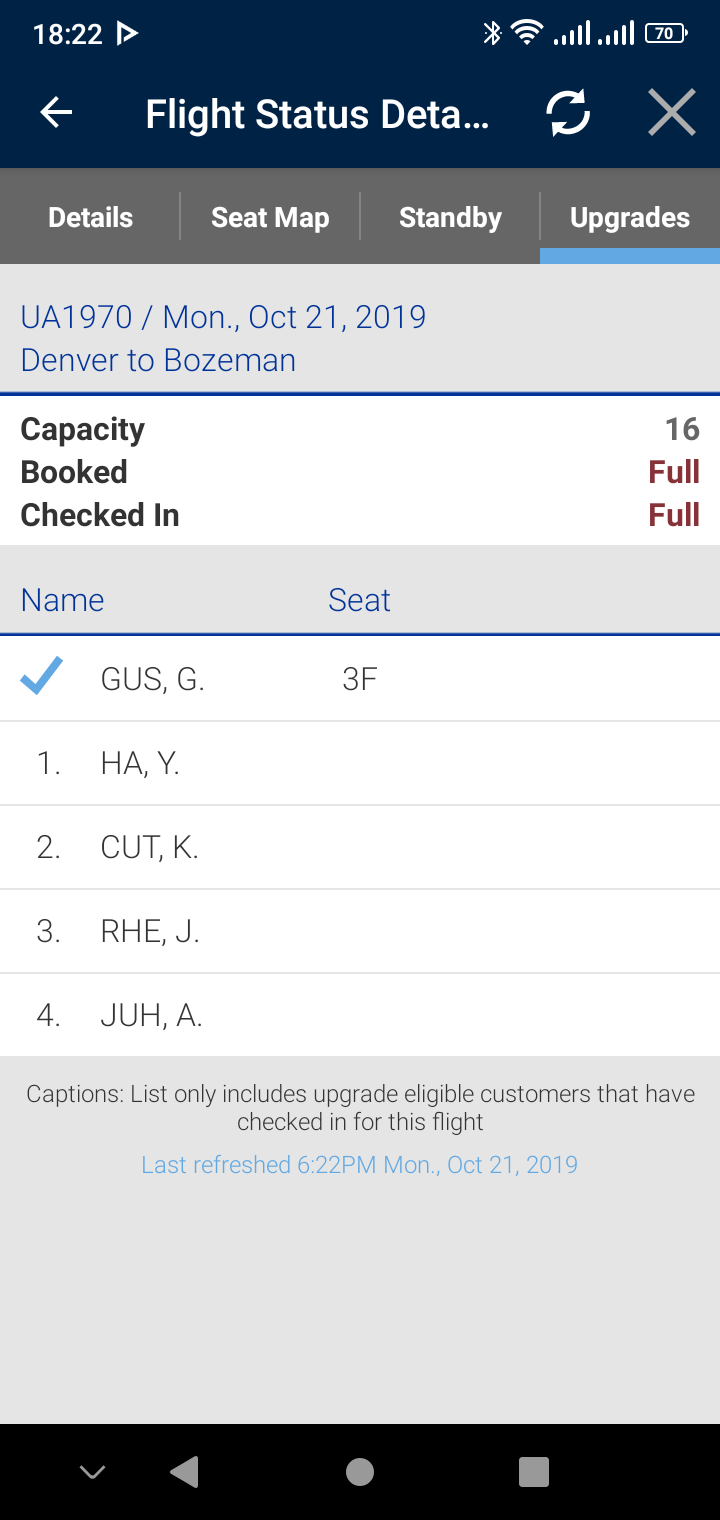Select the Standby tab
Image resolution: width=720 pixels, height=1520 pixels.
point(450,217)
